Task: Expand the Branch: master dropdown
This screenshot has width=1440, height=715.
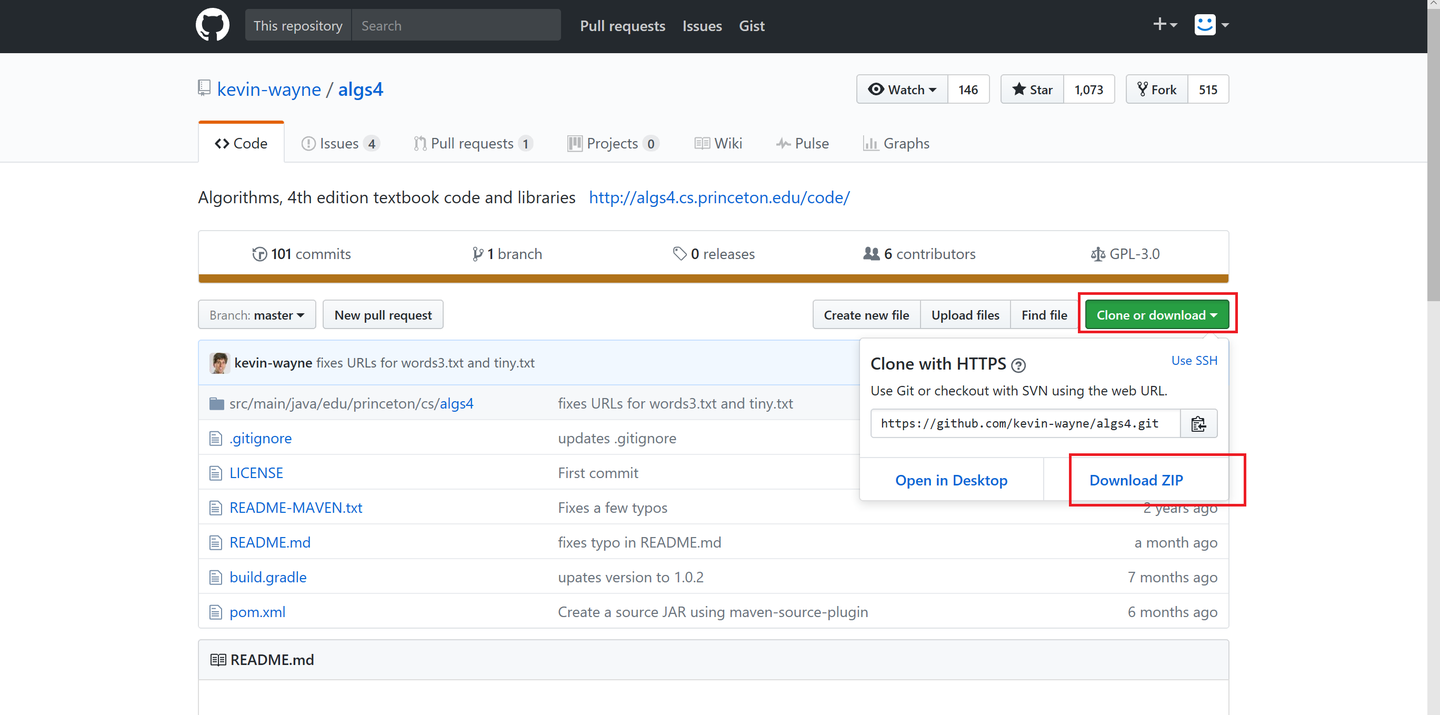Action: tap(257, 315)
